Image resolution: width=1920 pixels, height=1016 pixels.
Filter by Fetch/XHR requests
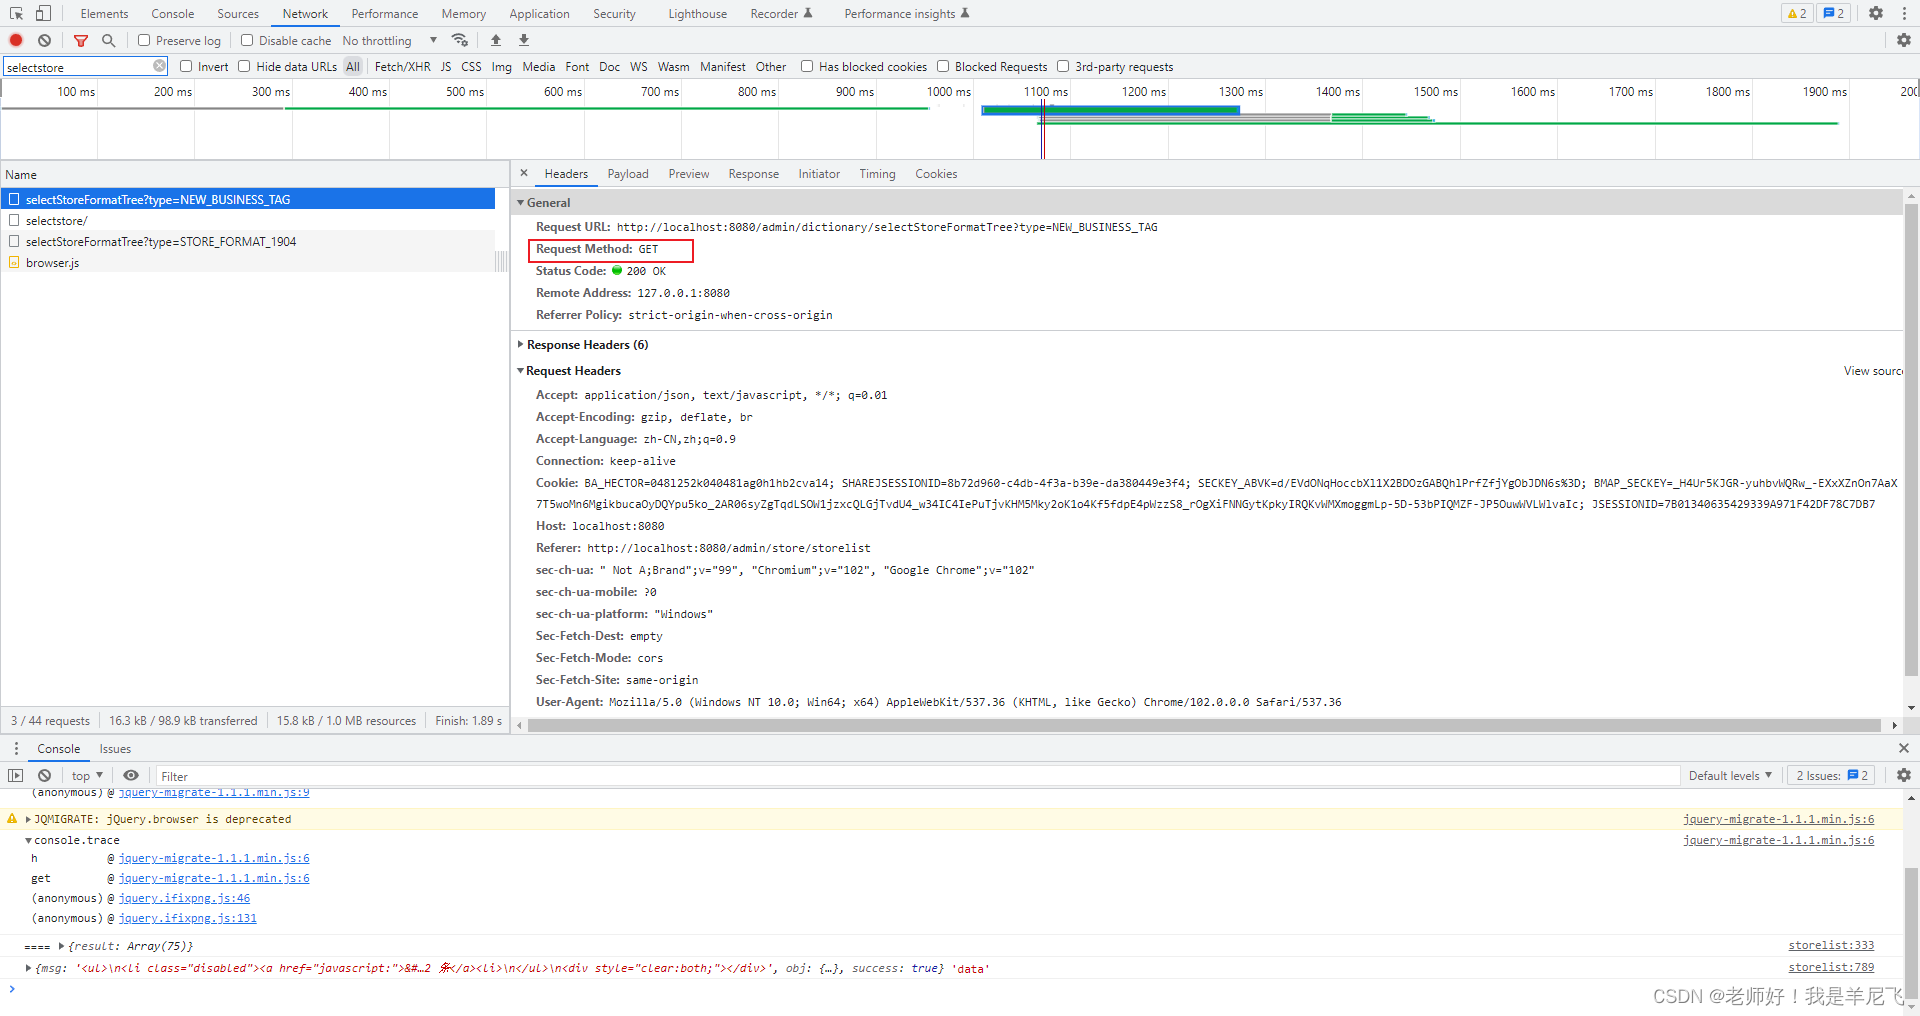coord(402,66)
